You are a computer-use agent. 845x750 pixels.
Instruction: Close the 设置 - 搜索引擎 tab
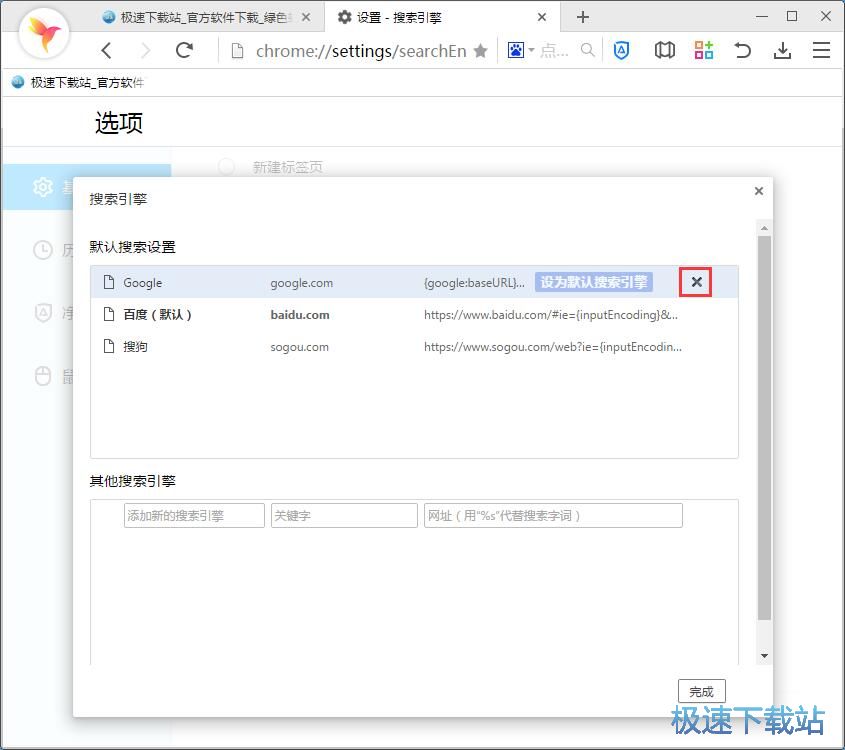[542, 17]
